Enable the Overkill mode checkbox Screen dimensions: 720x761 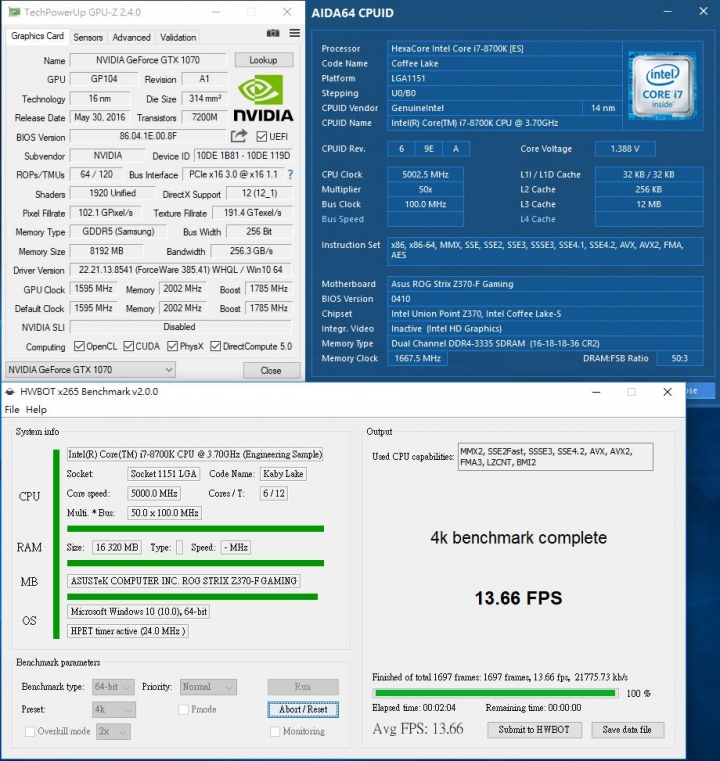pyautogui.click(x=30, y=731)
